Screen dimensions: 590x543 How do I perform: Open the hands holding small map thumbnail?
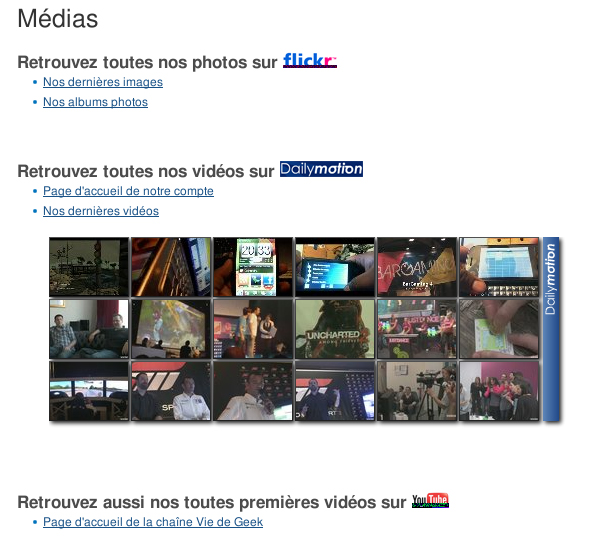tap(499, 329)
